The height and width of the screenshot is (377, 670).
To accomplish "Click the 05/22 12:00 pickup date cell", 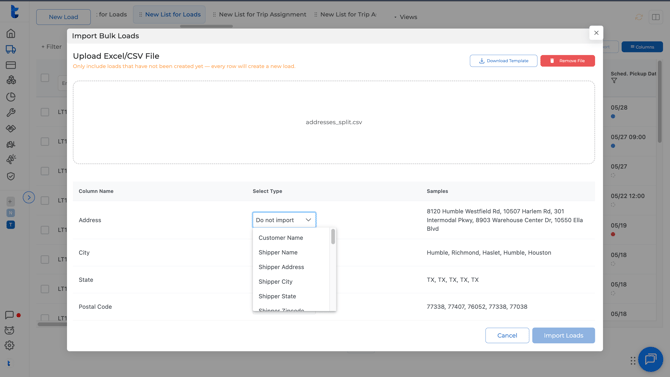I will 627,196.
